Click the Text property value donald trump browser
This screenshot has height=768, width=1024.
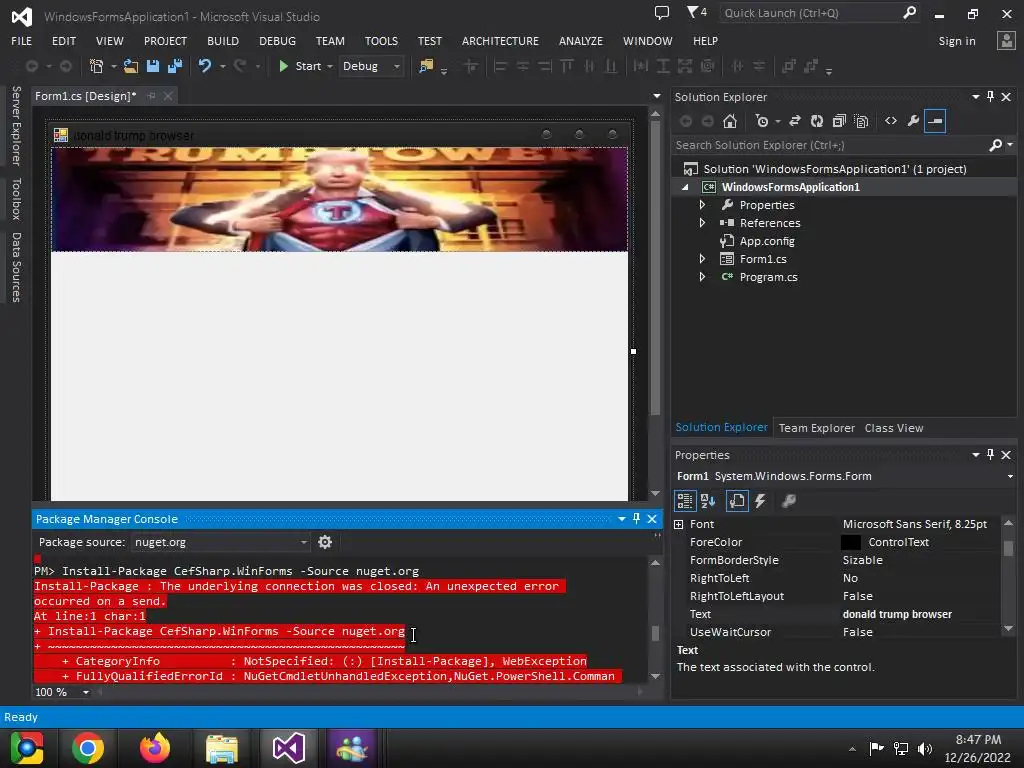click(x=897, y=614)
